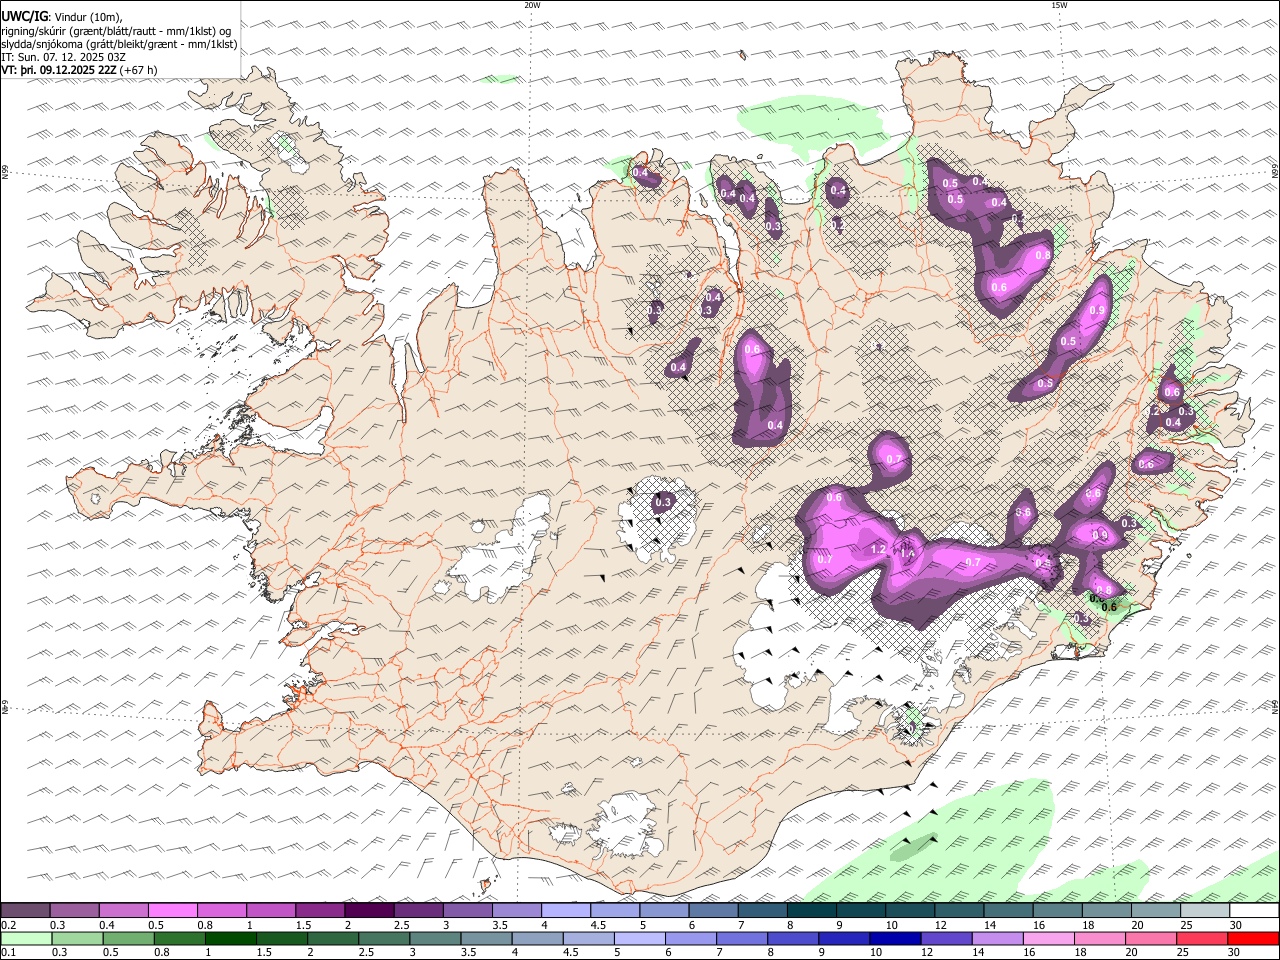Pick the pale grey 25 swatch in snow scale
The height and width of the screenshot is (960, 1280).
1205,911
